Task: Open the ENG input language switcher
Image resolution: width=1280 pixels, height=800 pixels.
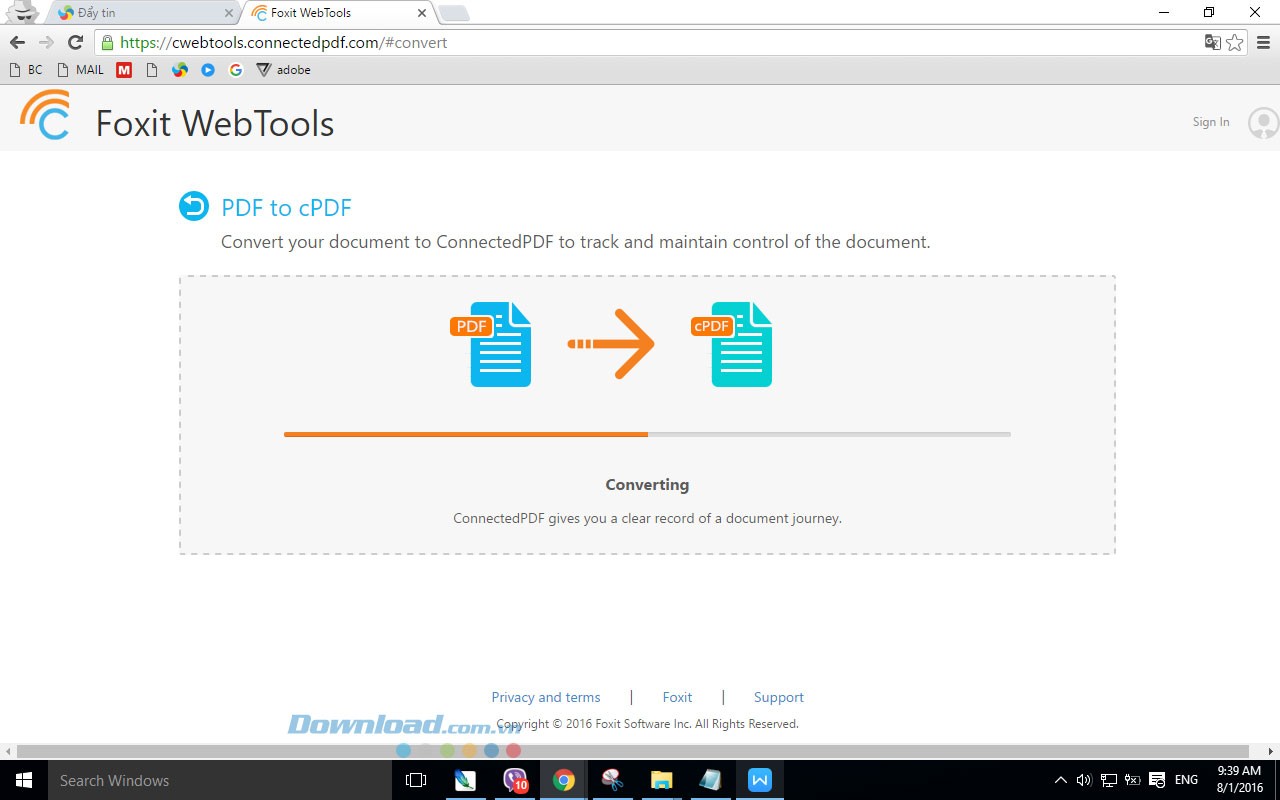Action: (x=1186, y=780)
